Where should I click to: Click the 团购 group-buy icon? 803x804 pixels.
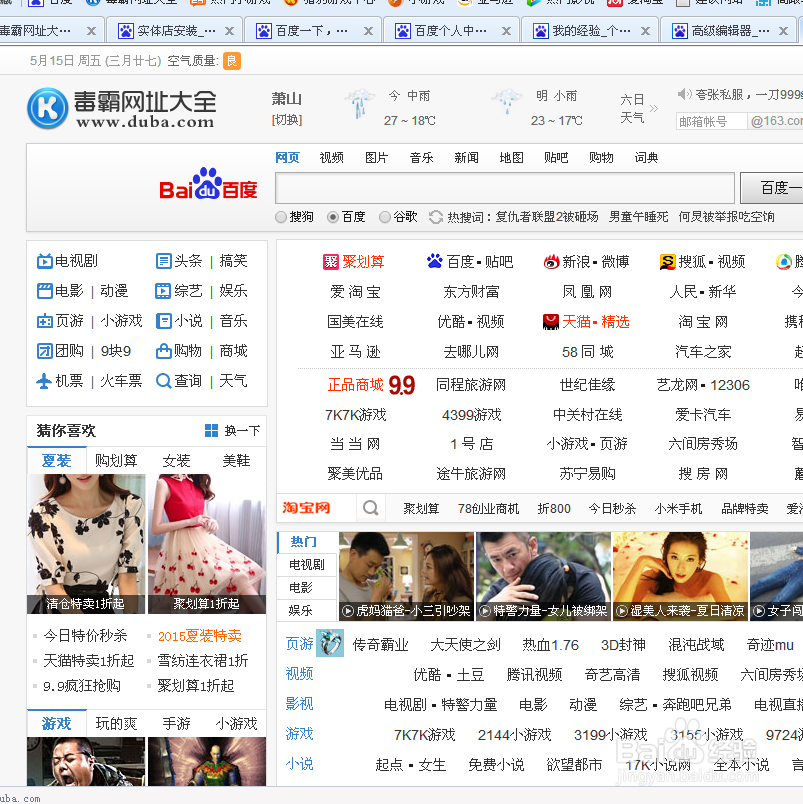click(x=45, y=351)
